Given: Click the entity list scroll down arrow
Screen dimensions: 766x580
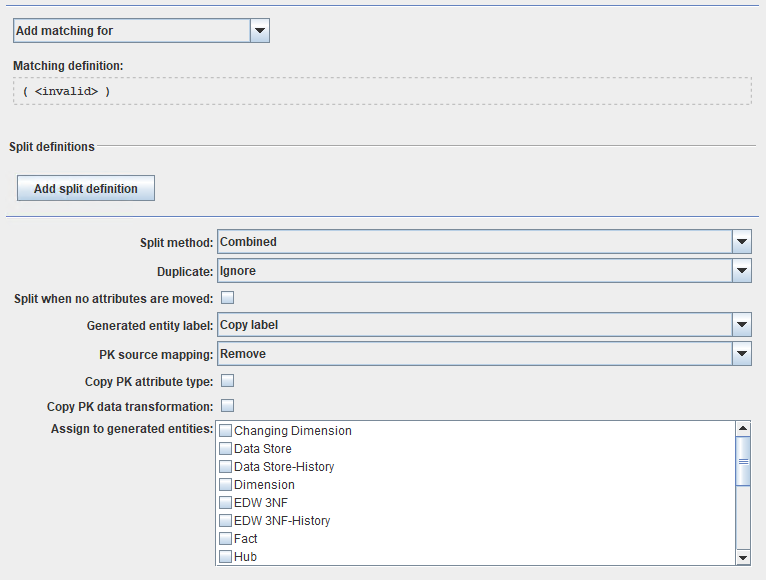Looking at the screenshot, I should click(x=743, y=557).
